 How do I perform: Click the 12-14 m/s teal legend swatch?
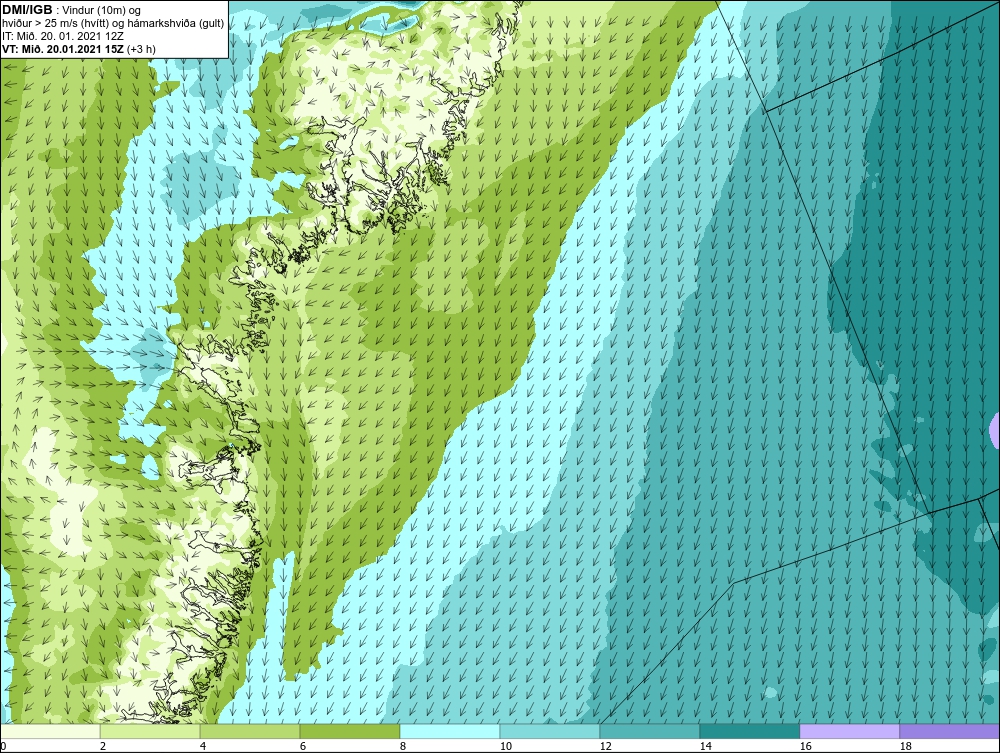coord(650,731)
